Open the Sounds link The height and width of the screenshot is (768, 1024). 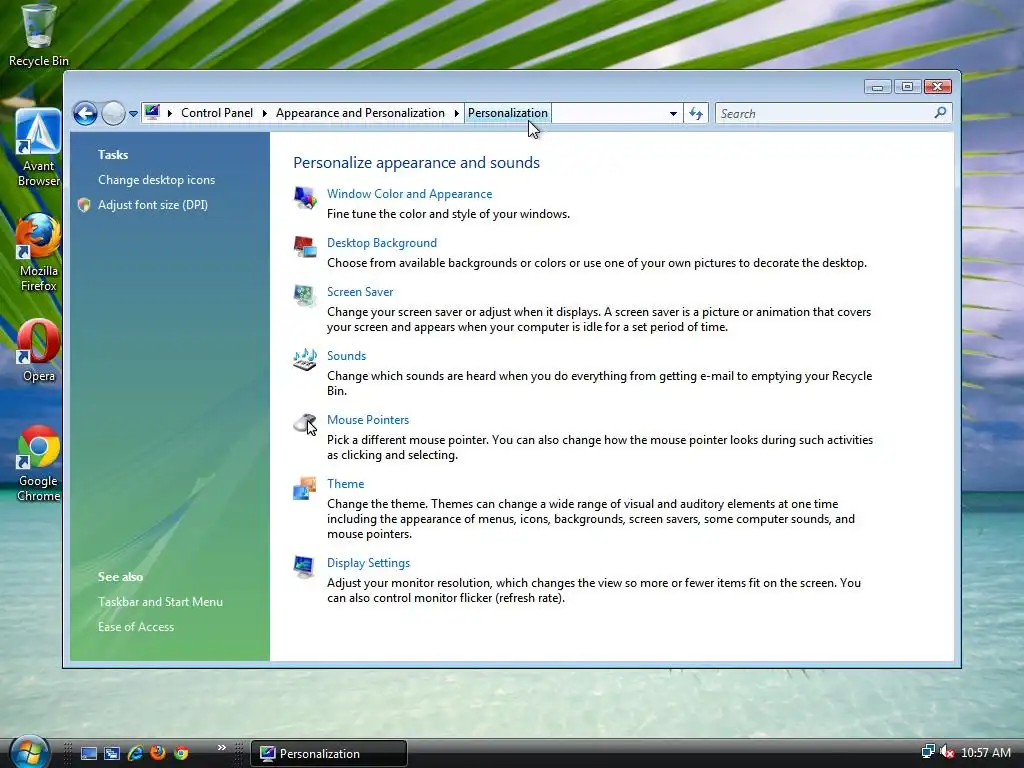click(x=346, y=356)
